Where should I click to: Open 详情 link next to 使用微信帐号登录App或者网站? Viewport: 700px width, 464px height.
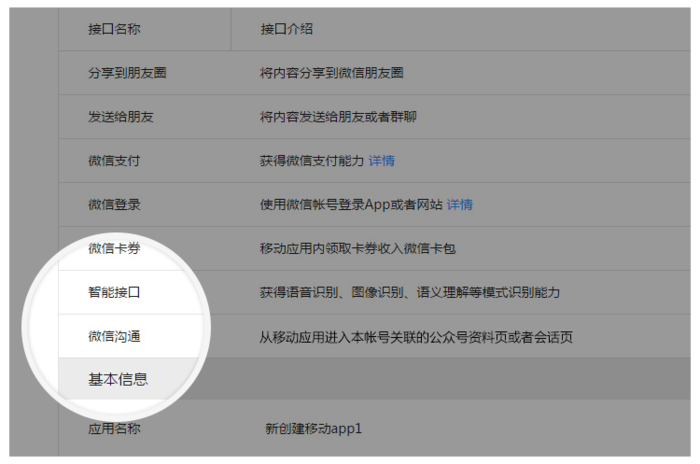pos(460,205)
